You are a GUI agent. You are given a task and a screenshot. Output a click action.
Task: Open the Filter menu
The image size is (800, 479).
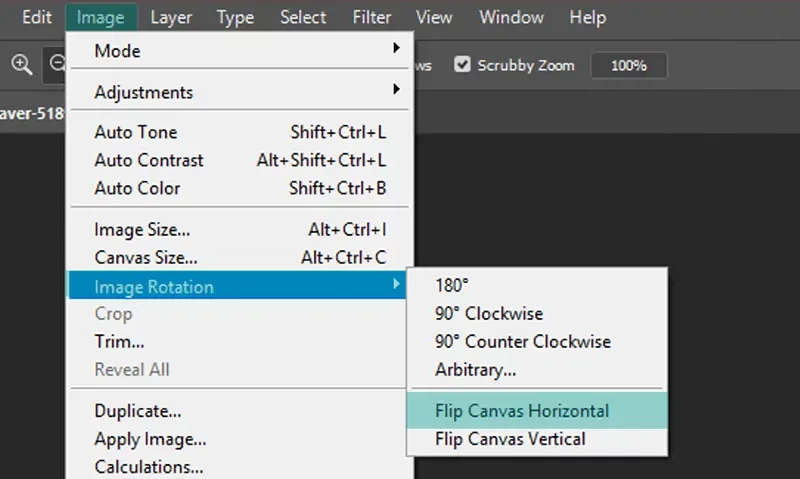point(371,17)
